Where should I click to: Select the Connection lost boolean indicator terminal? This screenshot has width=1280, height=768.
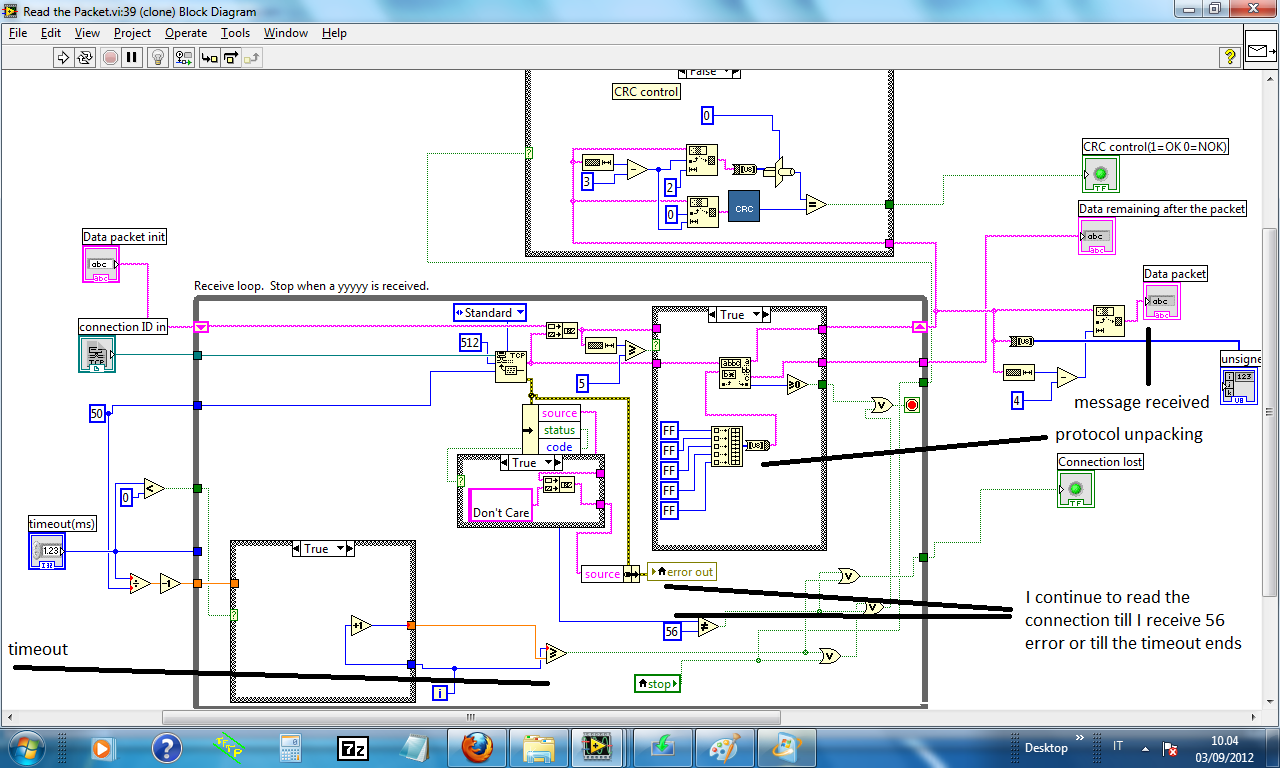click(1076, 489)
